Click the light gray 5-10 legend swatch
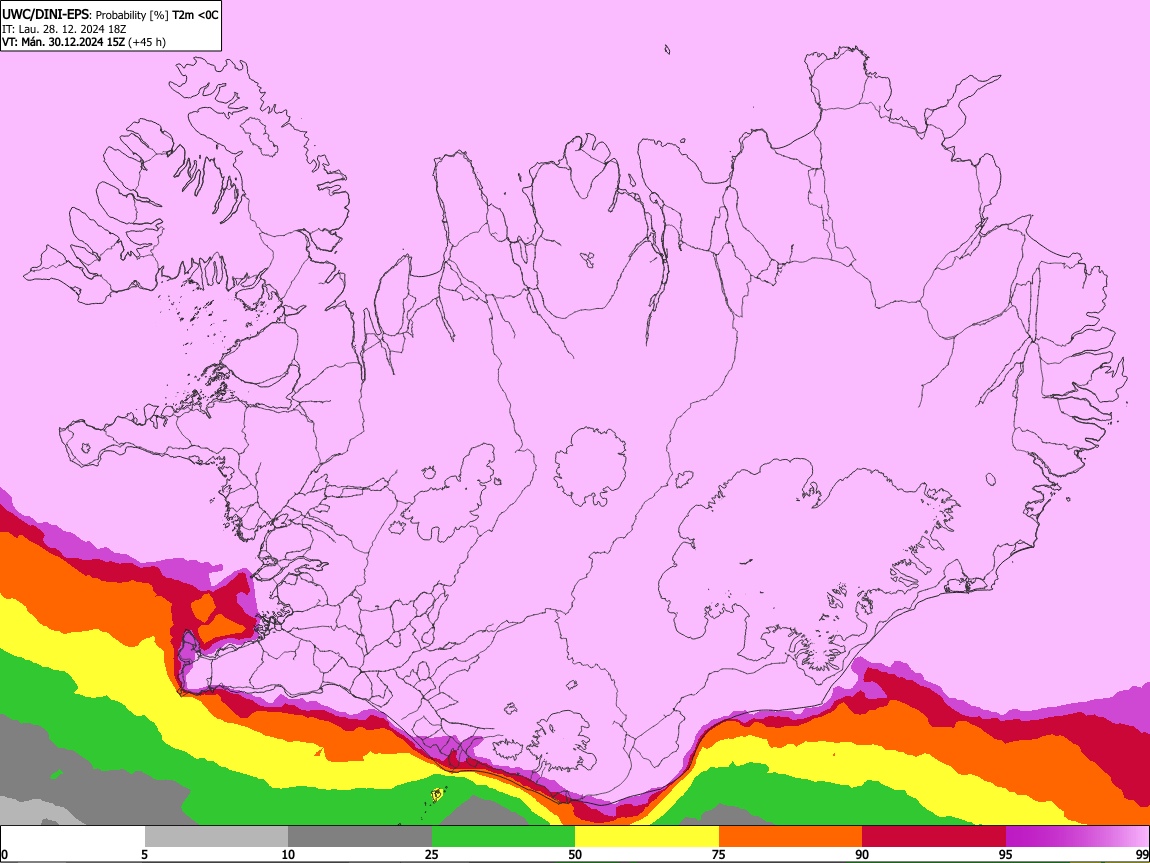The height and width of the screenshot is (863, 1150). coord(216,837)
